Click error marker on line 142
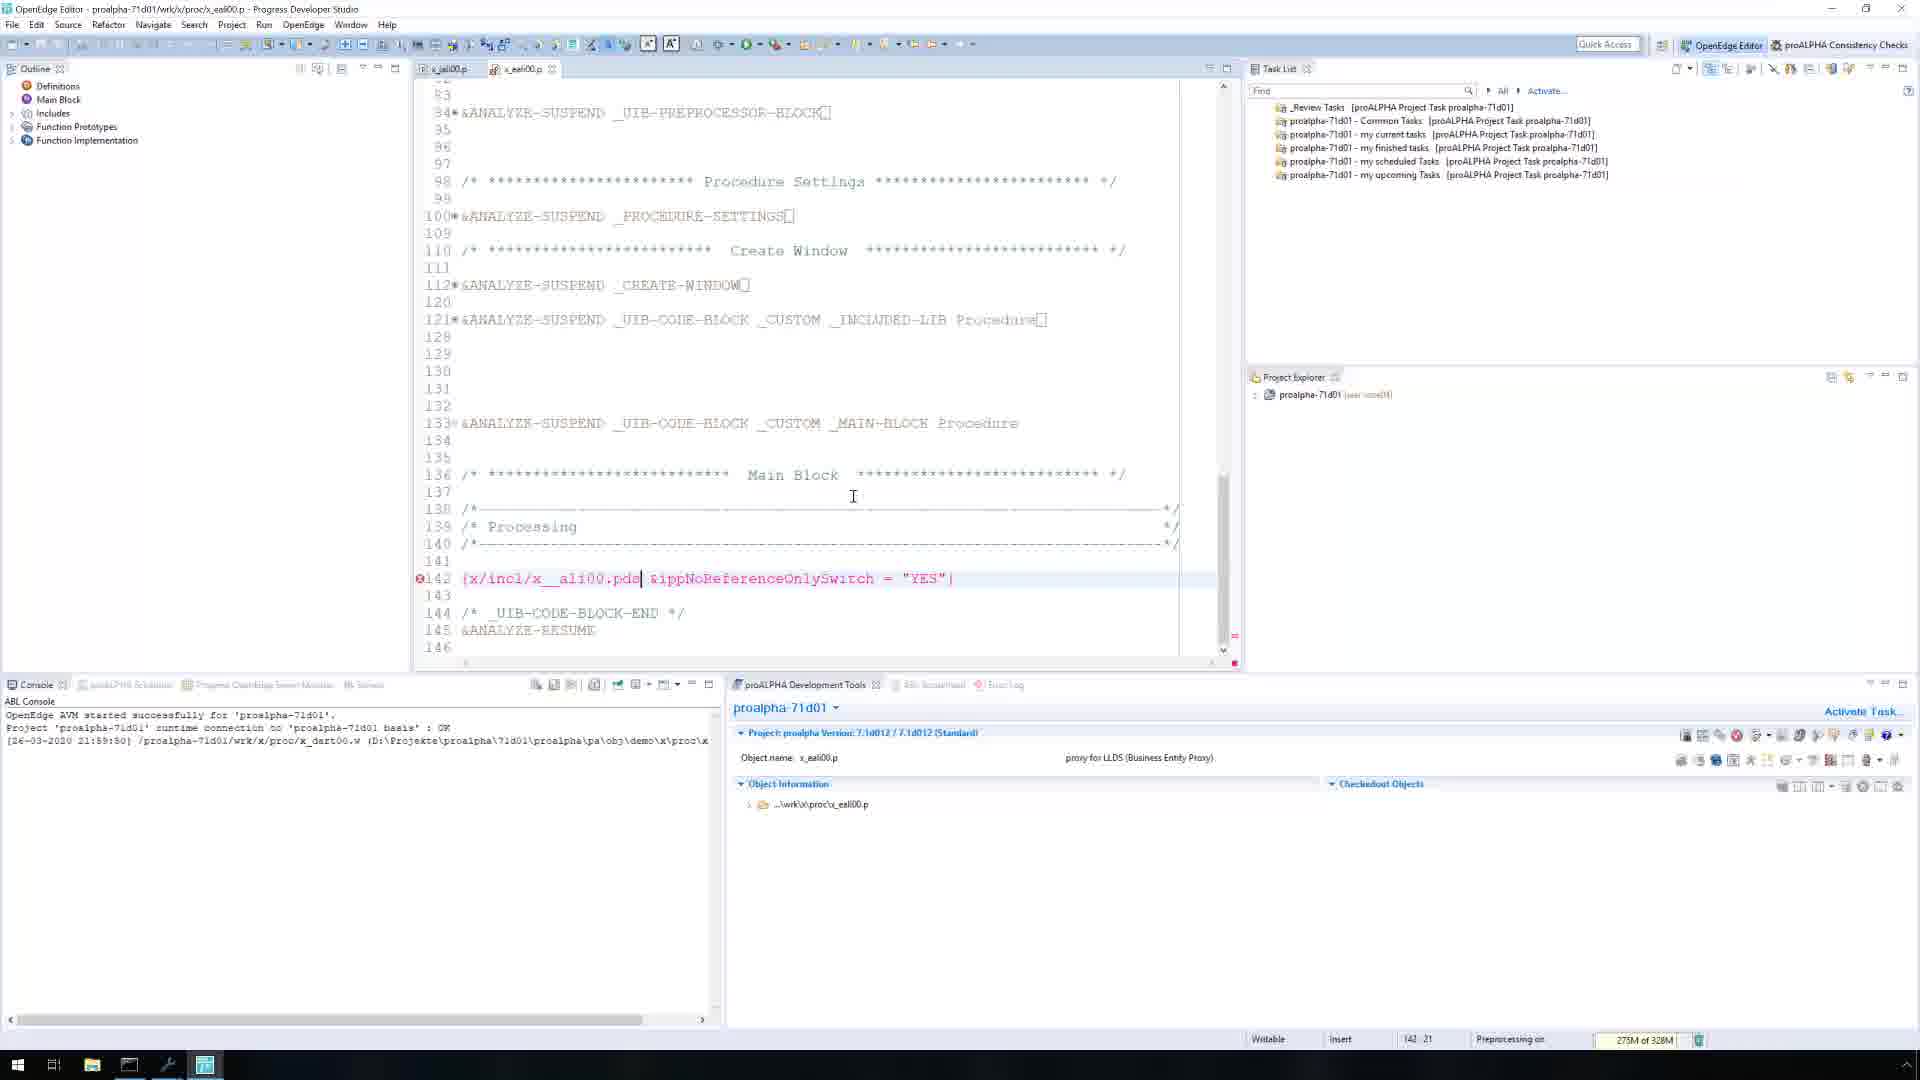1920x1080 pixels. tap(420, 579)
